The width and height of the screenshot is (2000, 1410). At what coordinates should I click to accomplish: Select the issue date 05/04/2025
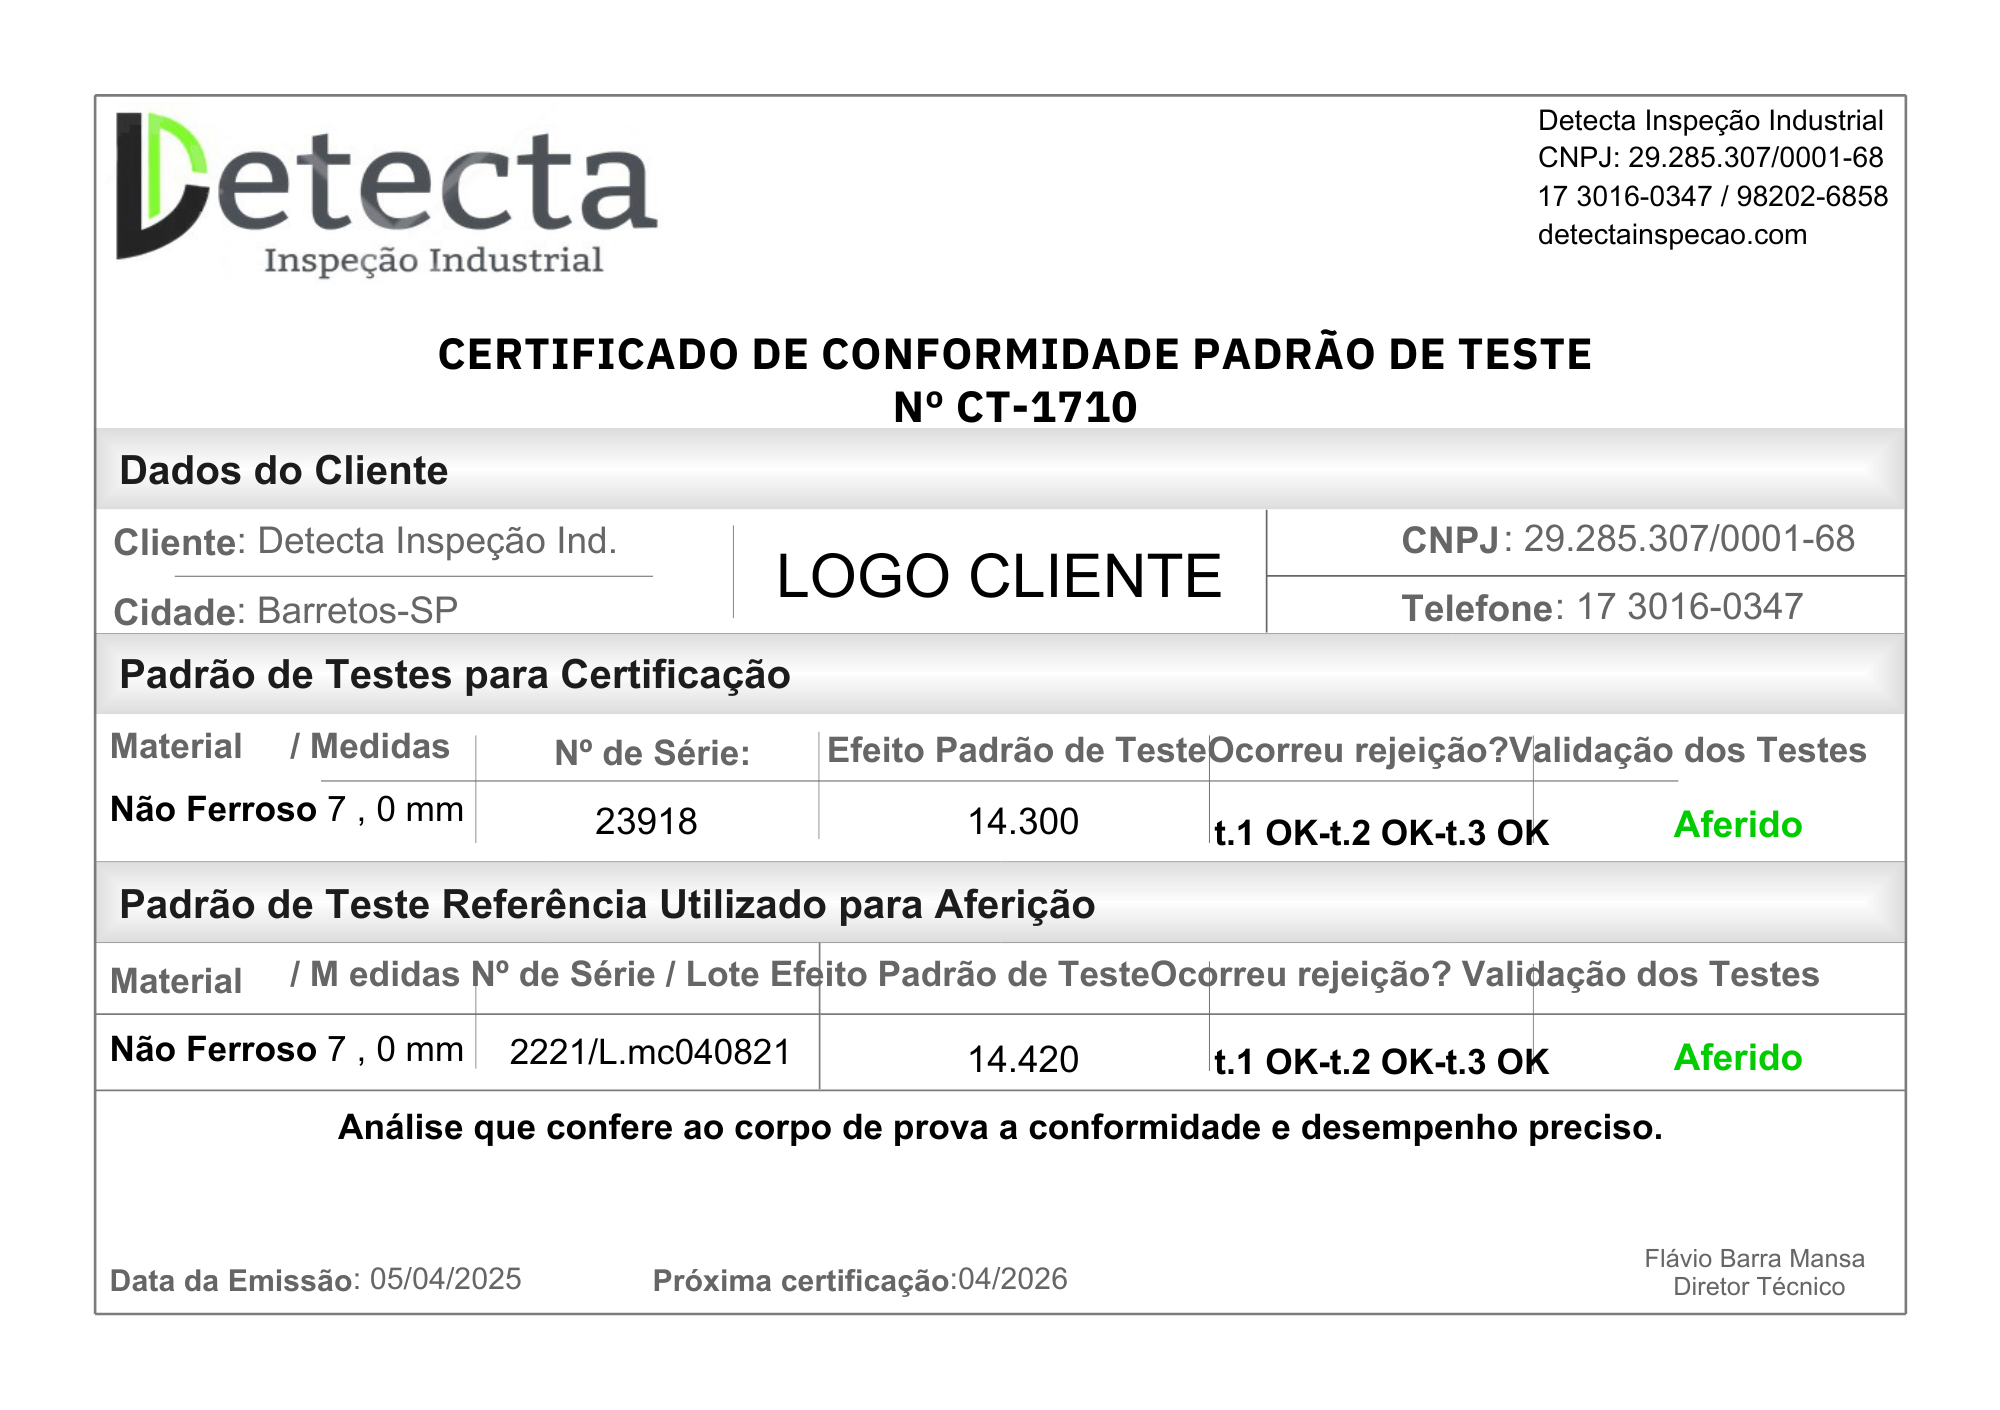tap(446, 1280)
